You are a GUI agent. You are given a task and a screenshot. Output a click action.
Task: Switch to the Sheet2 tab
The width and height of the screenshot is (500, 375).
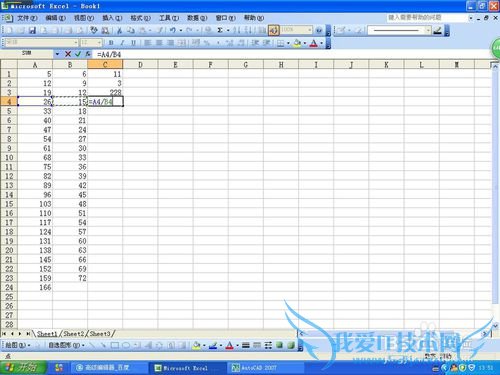74,334
